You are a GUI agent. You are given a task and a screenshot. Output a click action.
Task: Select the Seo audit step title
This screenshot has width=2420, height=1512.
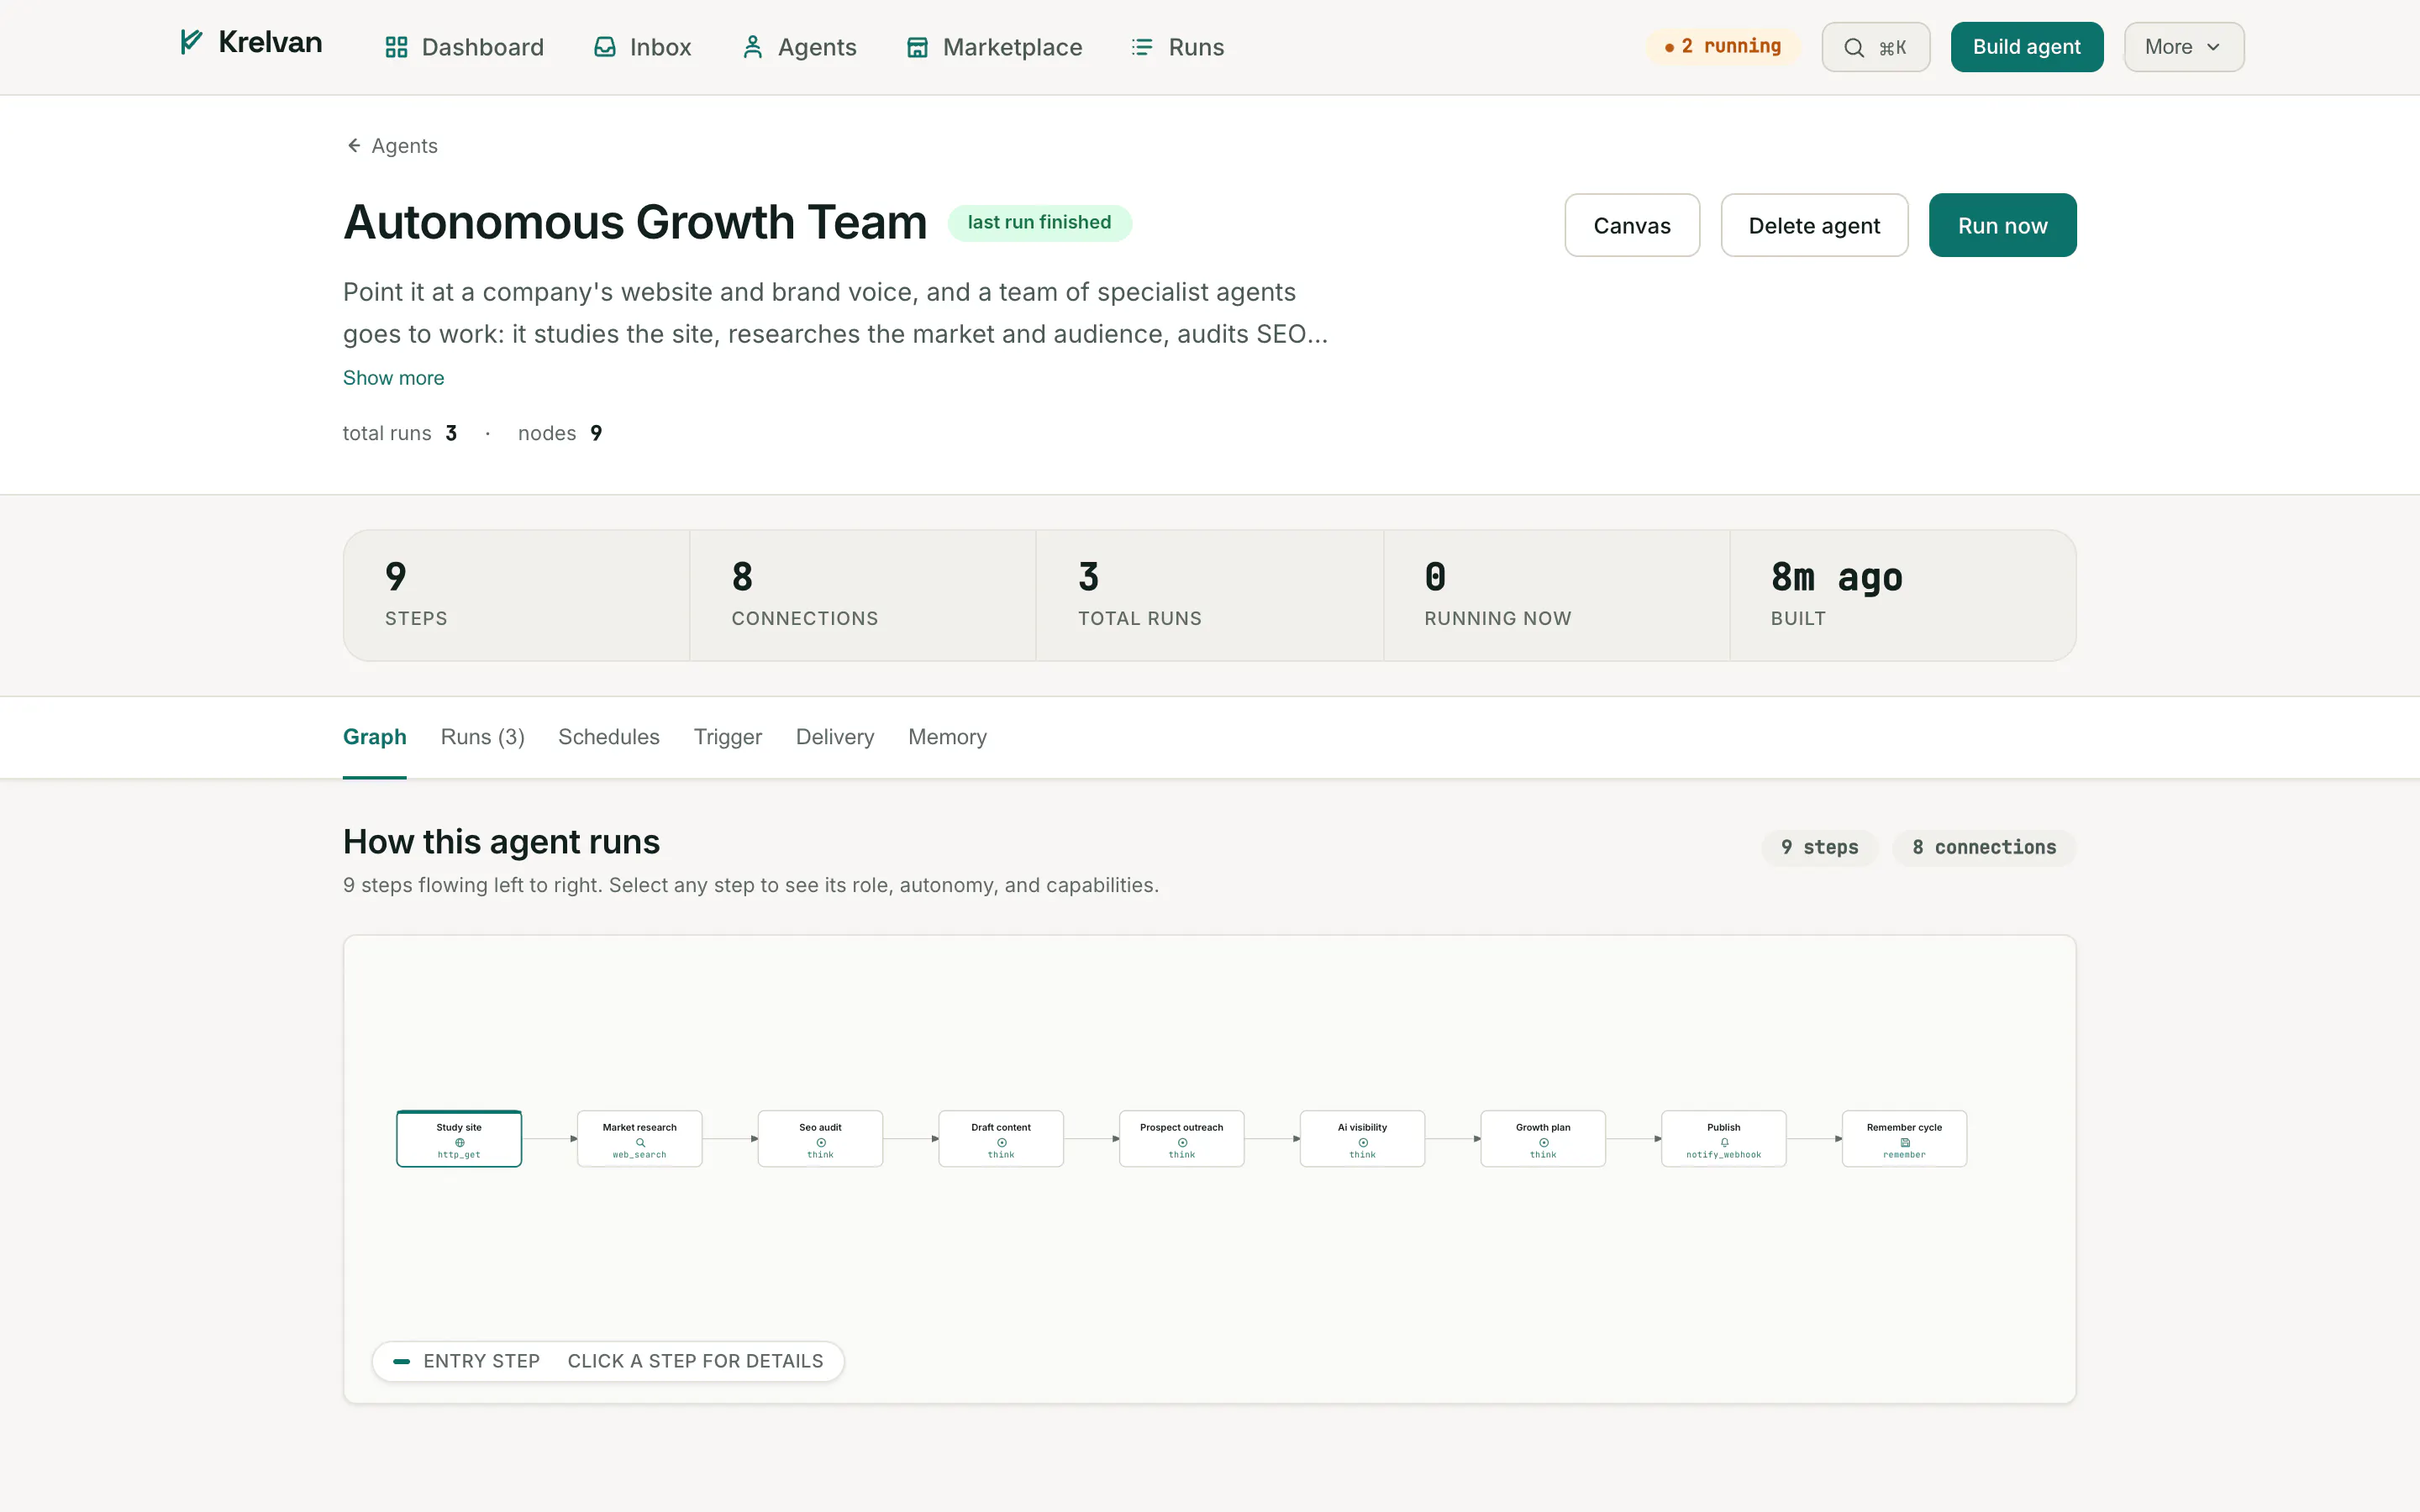(820, 1127)
